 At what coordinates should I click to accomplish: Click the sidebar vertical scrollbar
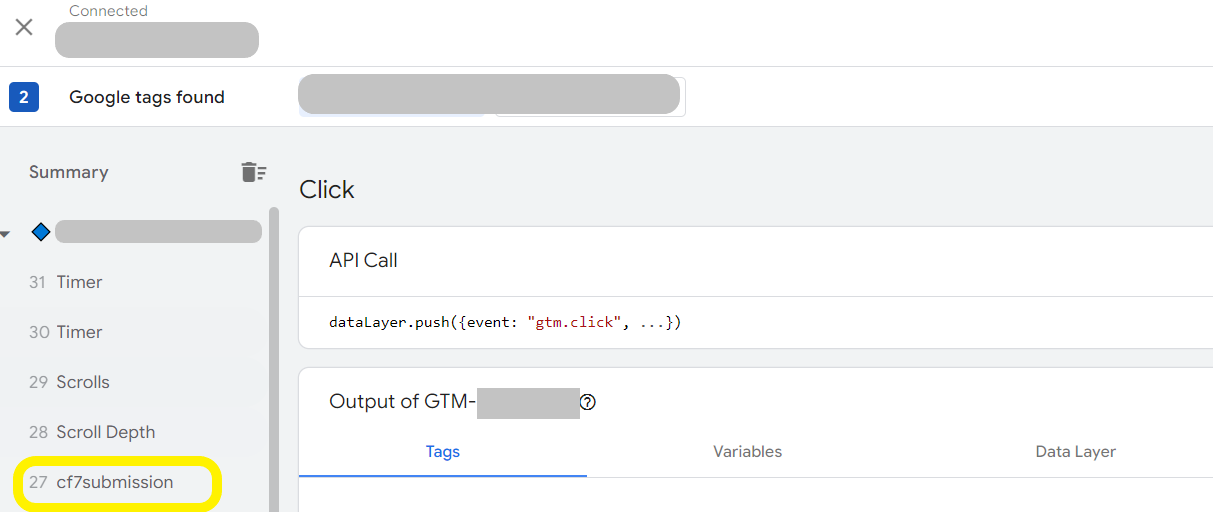coord(274,360)
